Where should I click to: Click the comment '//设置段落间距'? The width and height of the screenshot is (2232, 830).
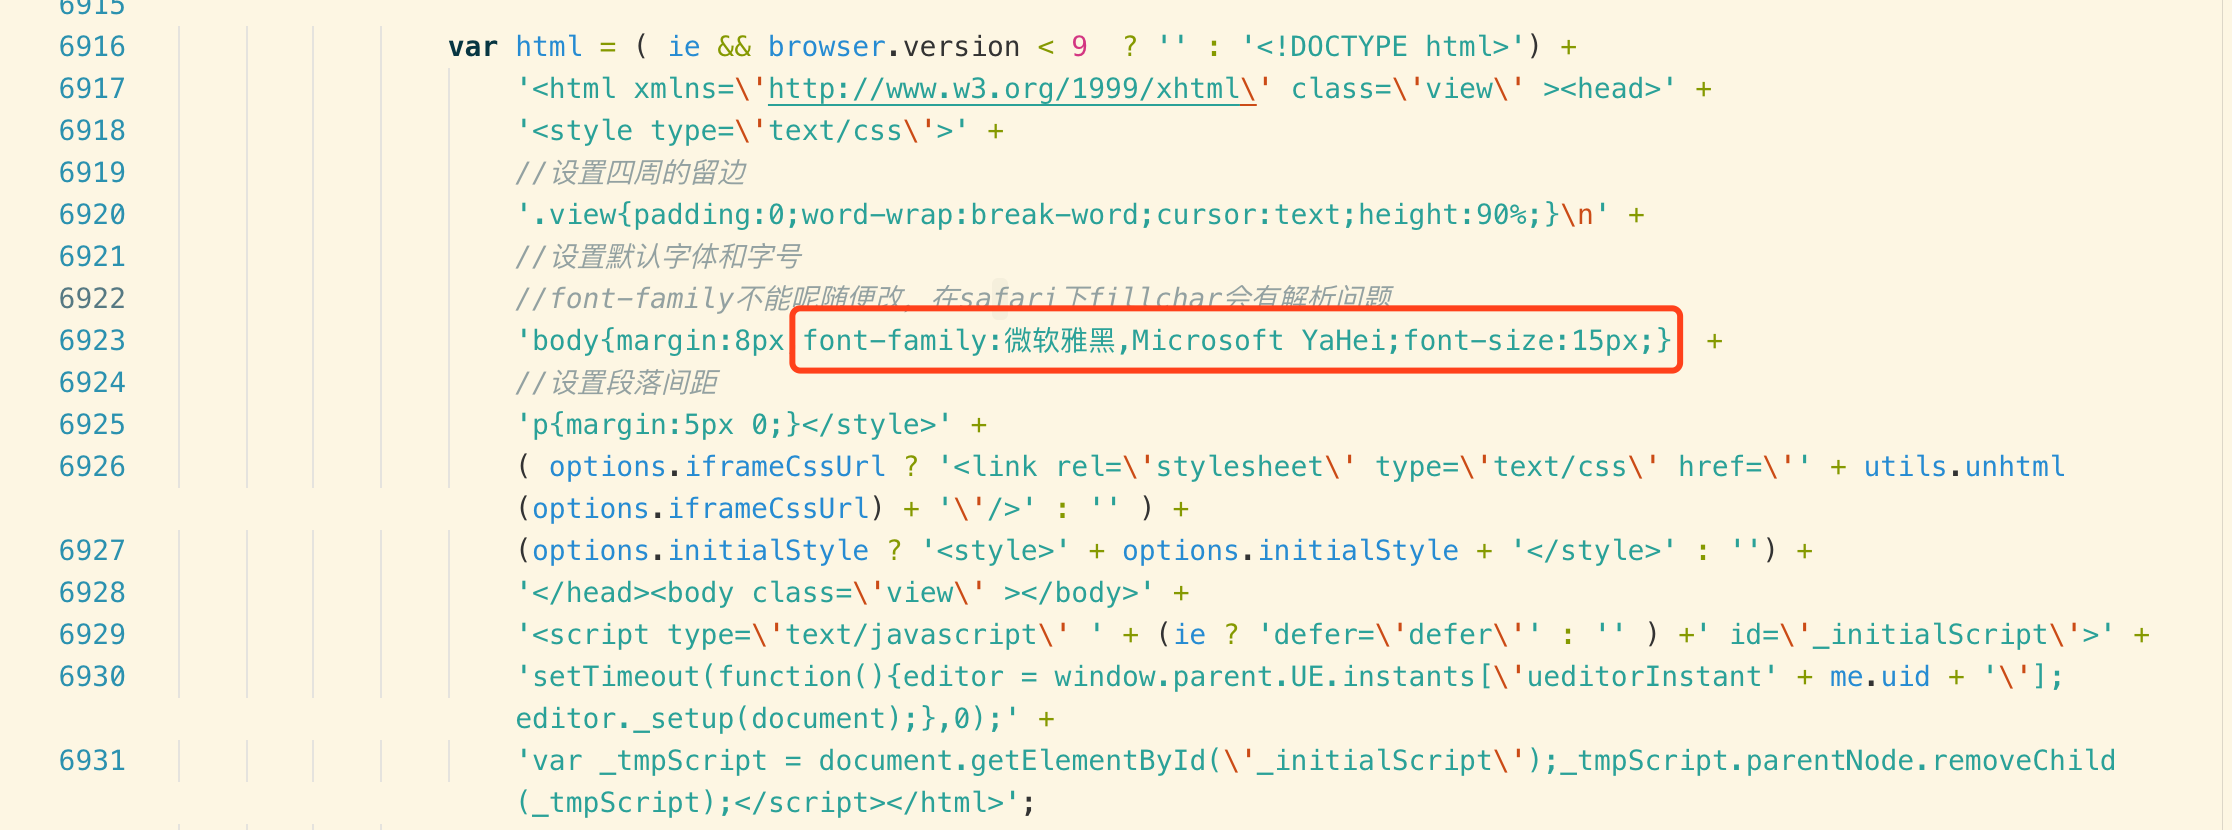pyautogui.click(x=617, y=383)
